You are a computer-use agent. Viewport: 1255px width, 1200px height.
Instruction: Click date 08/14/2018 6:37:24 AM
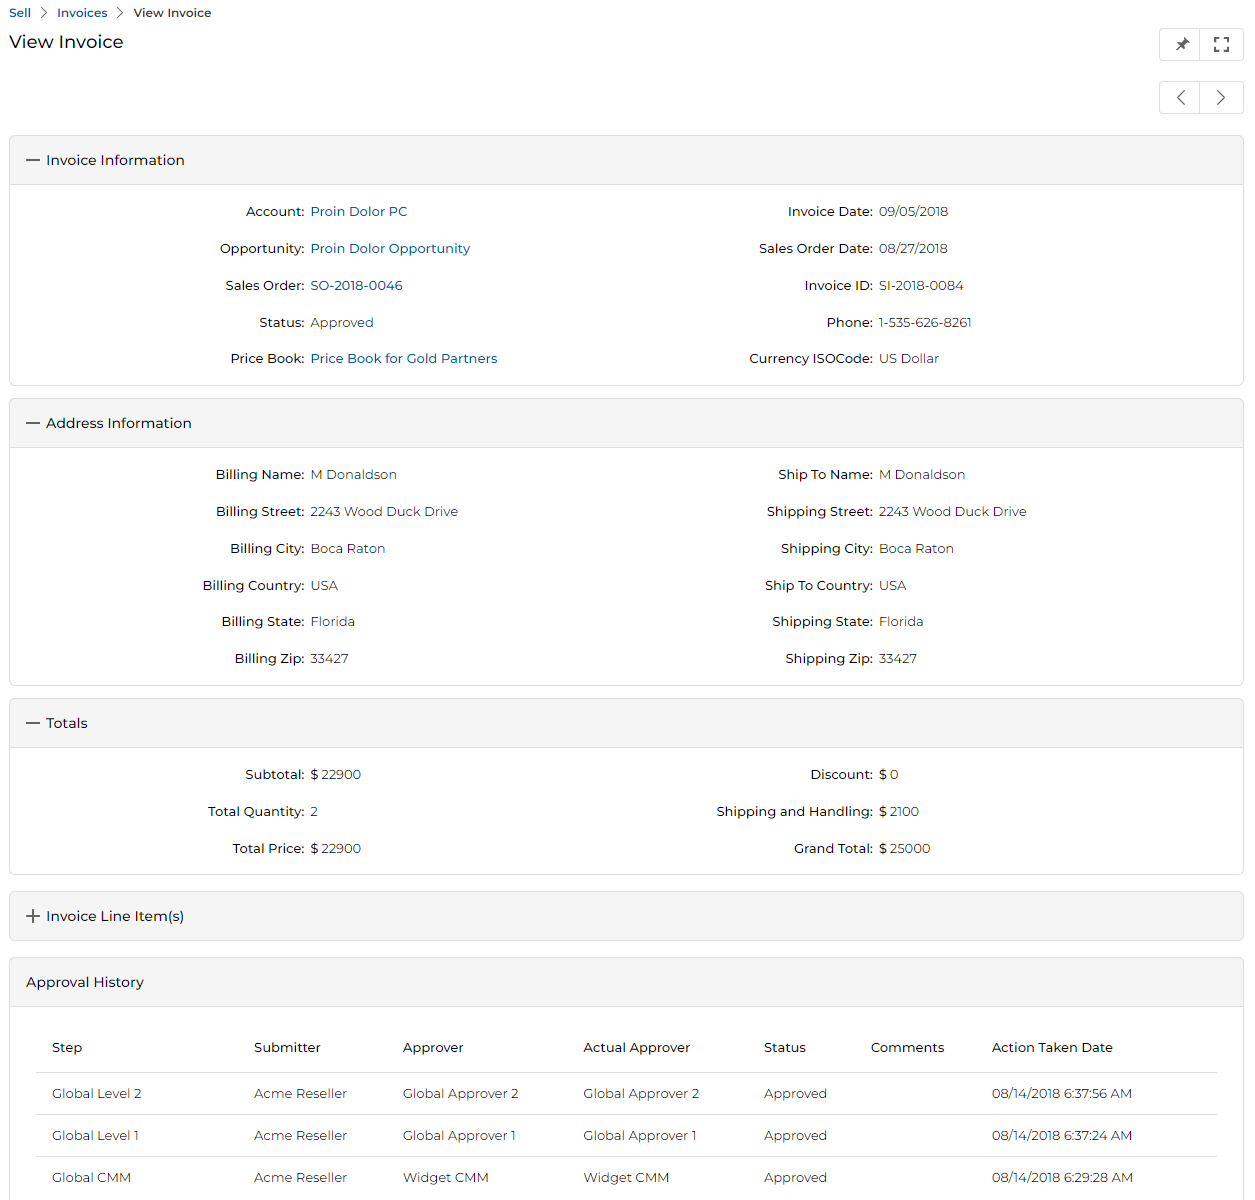1062,1135
